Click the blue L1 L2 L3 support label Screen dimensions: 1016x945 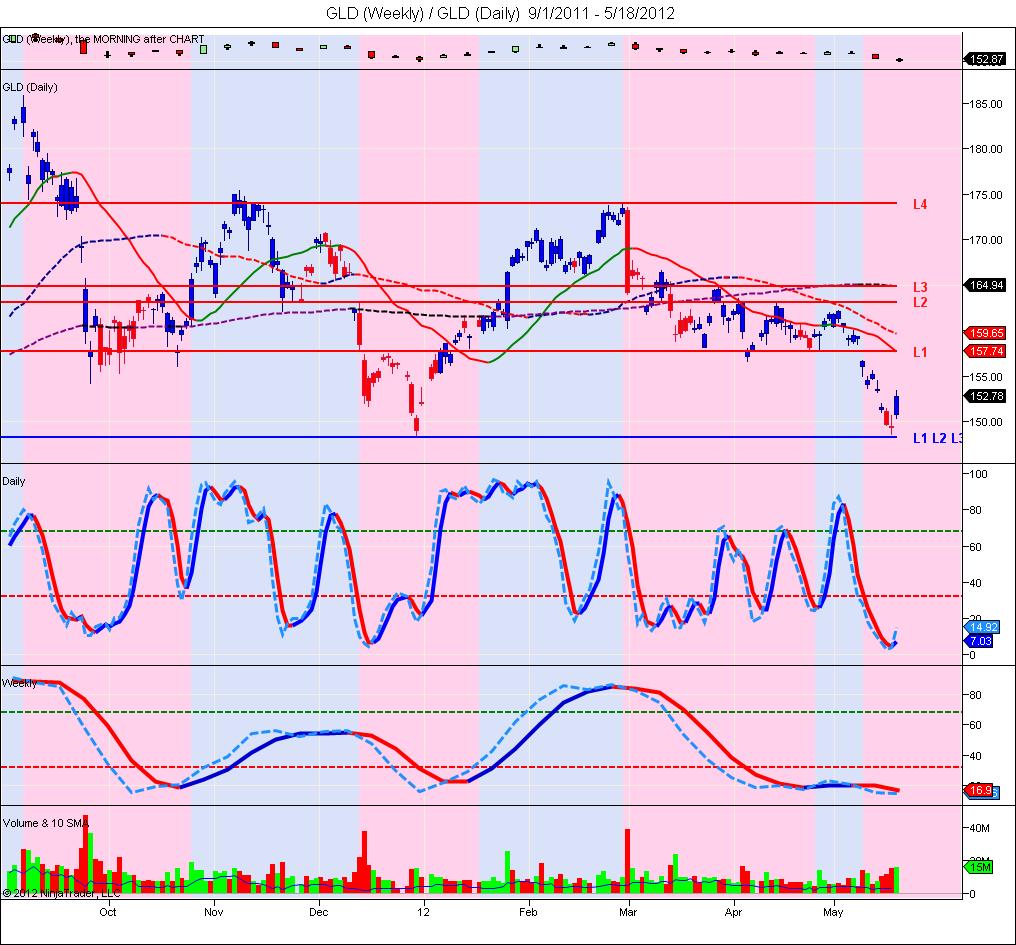click(938, 438)
